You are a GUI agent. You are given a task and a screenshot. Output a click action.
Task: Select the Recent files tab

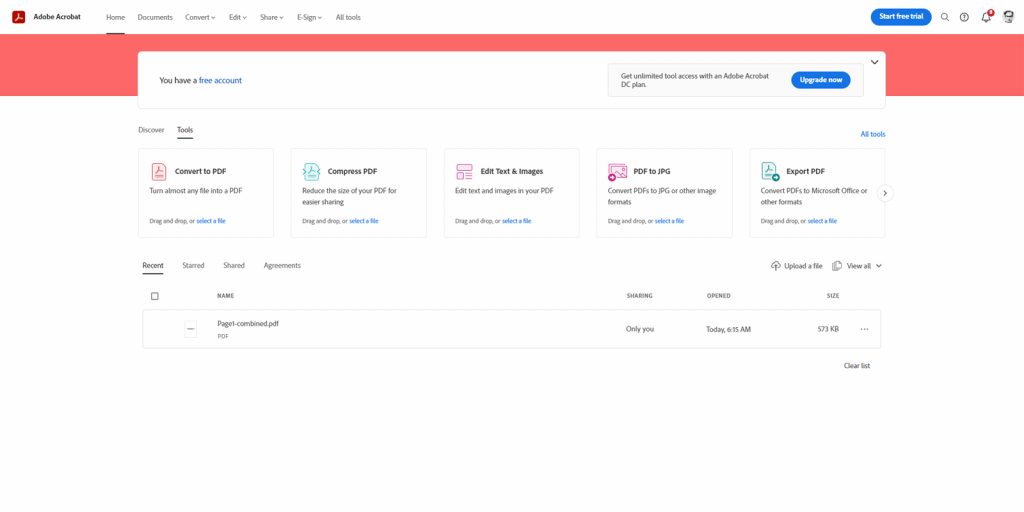coord(153,266)
